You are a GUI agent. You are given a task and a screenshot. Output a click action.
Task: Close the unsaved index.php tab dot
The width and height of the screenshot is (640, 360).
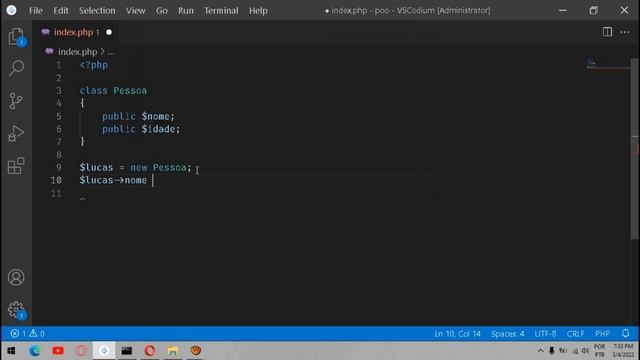(109, 32)
